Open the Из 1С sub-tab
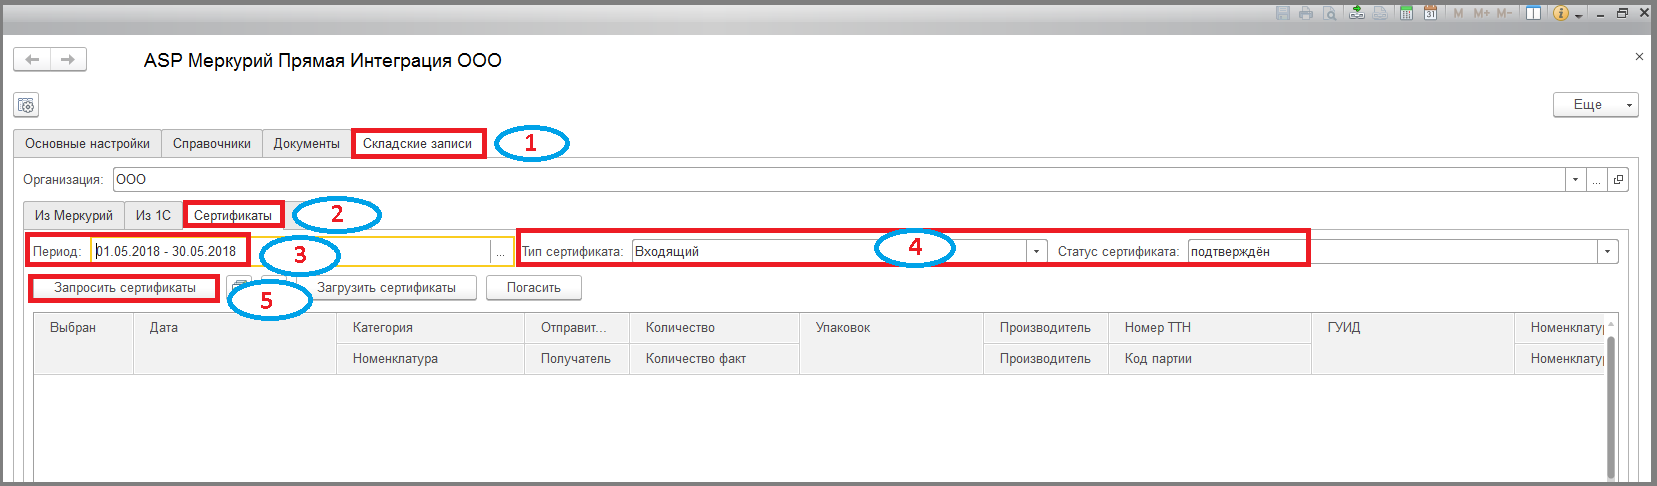 [x=154, y=216]
